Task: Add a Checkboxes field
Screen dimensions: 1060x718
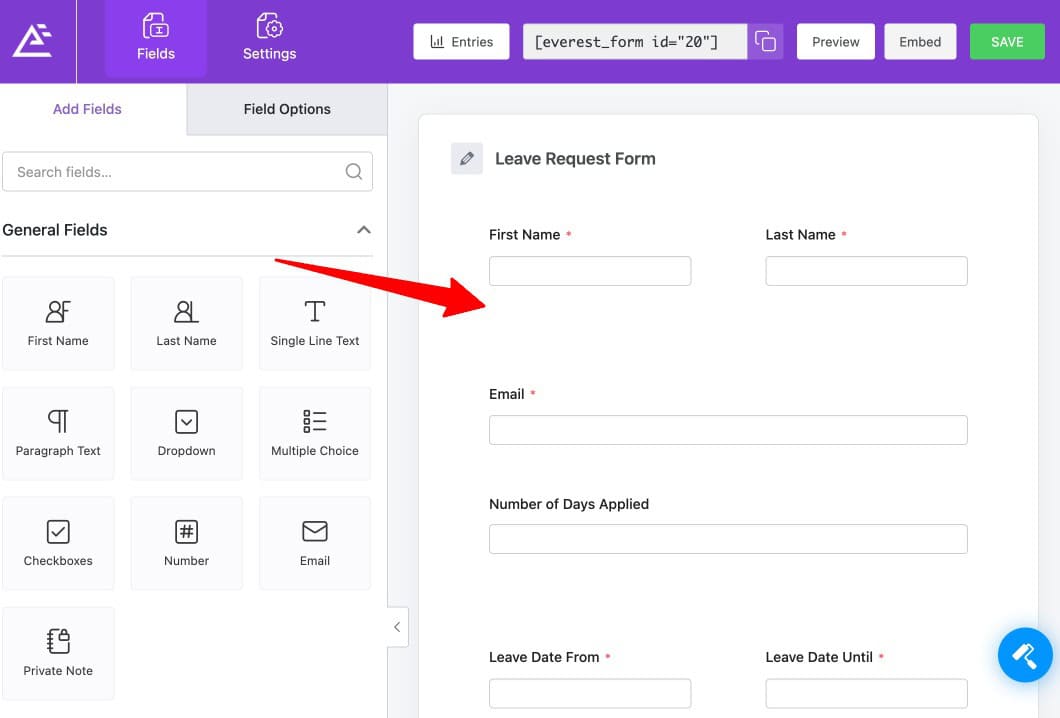Action: [x=58, y=544]
